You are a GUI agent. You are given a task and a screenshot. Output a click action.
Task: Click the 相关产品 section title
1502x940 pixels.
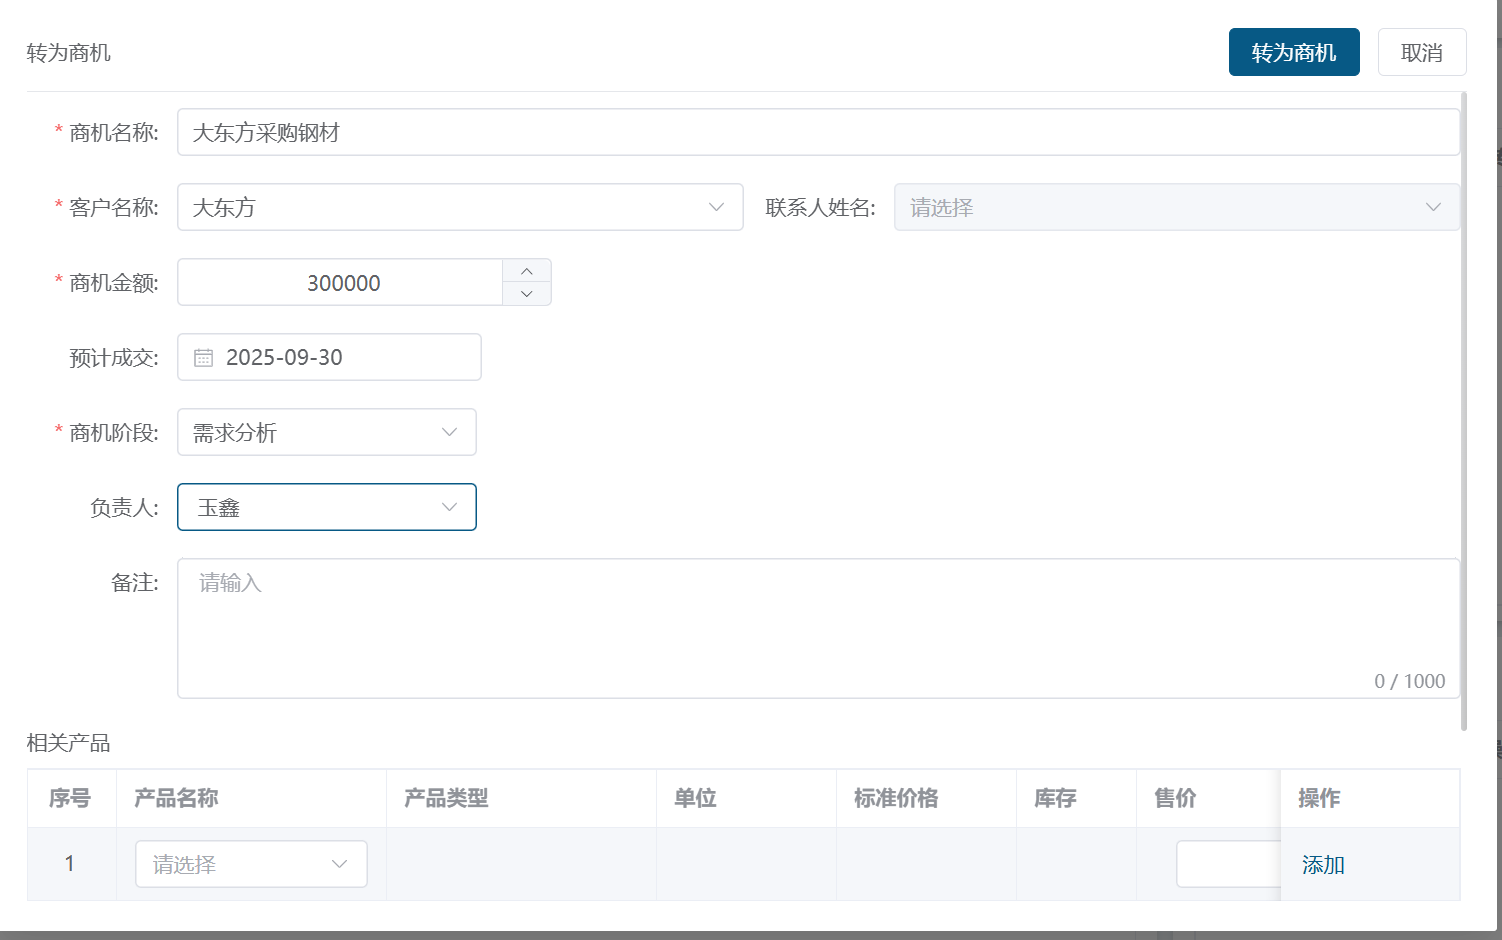click(x=68, y=743)
